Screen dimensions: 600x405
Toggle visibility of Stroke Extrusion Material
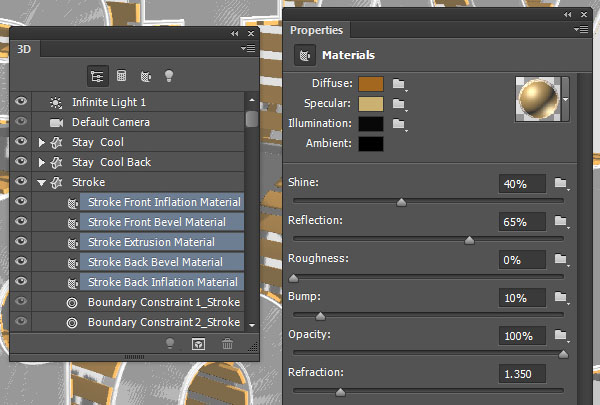[x=21, y=242]
